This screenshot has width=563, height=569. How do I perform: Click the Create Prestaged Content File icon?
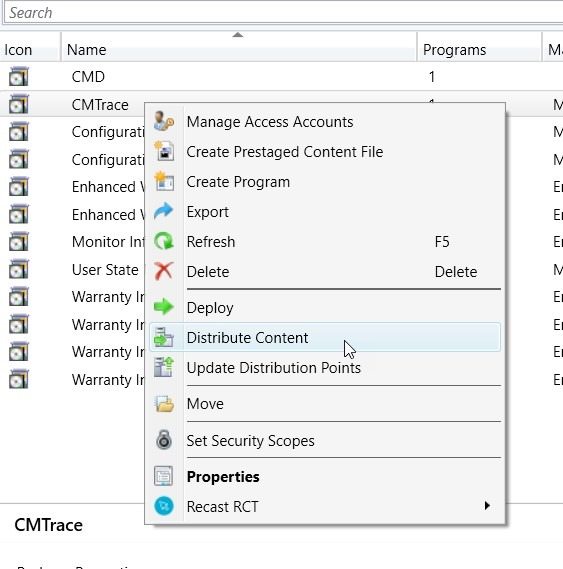coord(164,151)
